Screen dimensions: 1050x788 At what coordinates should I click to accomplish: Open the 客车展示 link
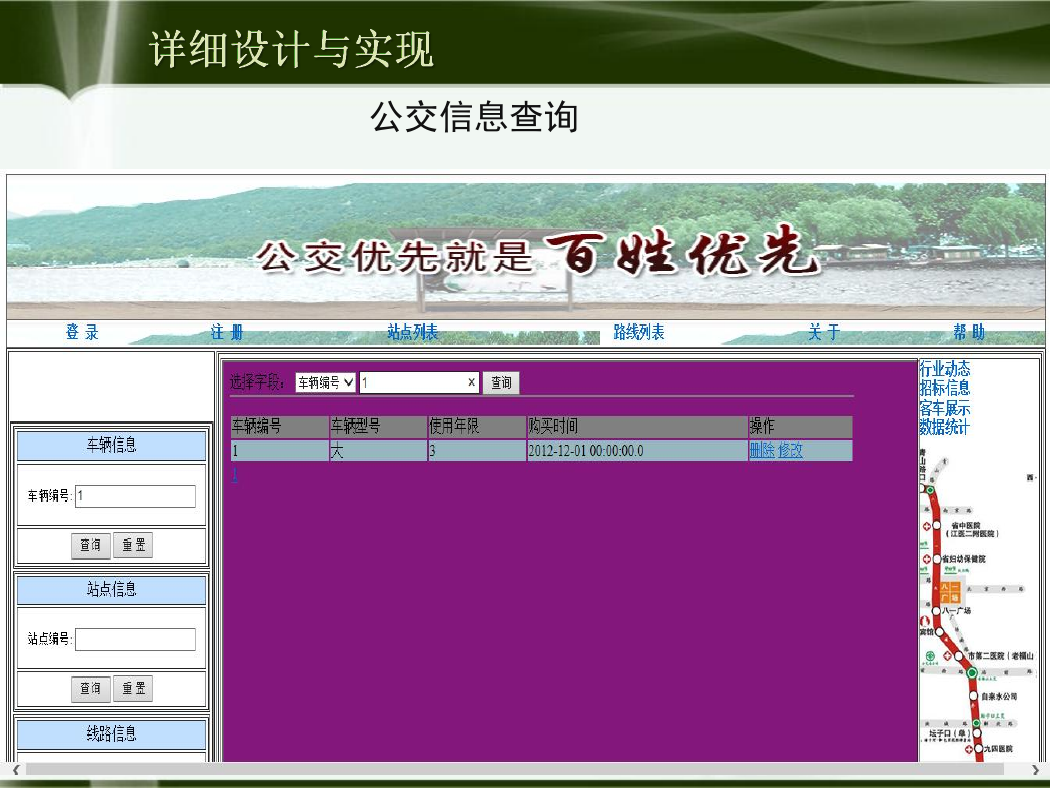point(945,408)
